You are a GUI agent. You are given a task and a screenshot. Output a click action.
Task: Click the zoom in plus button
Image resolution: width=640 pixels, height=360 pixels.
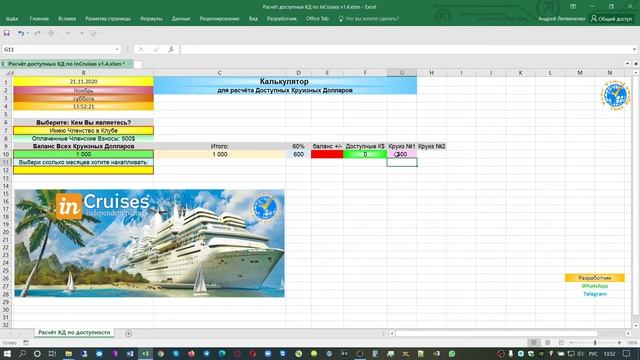(x=619, y=342)
